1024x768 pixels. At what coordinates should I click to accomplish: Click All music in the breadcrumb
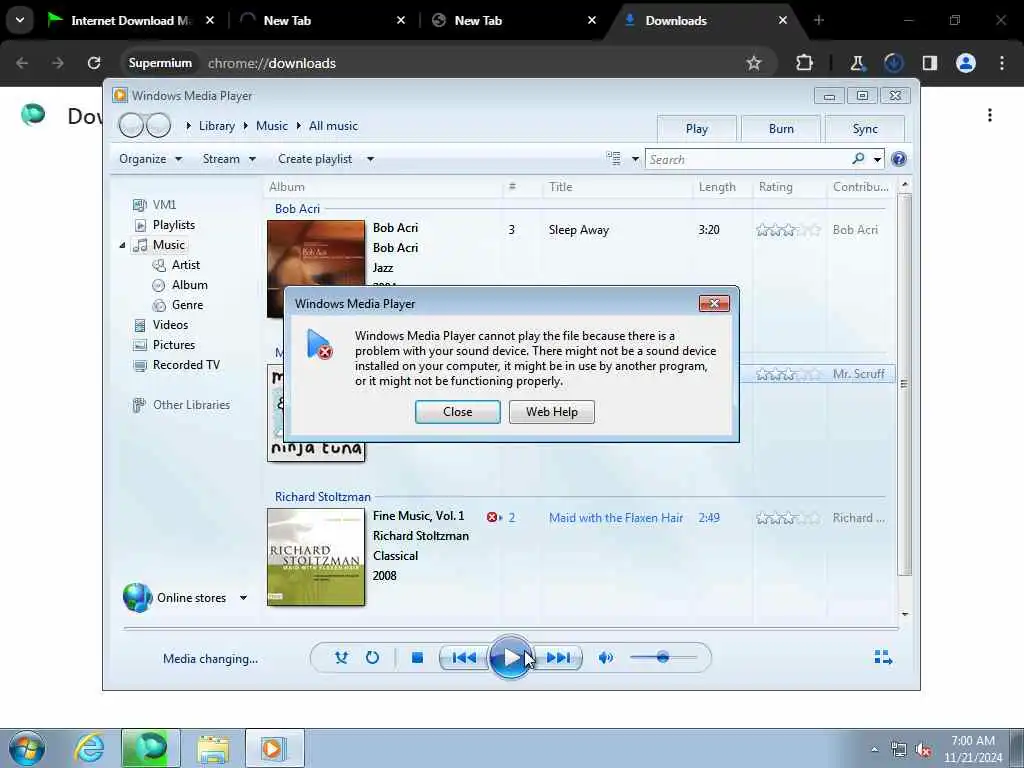tap(333, 126)
